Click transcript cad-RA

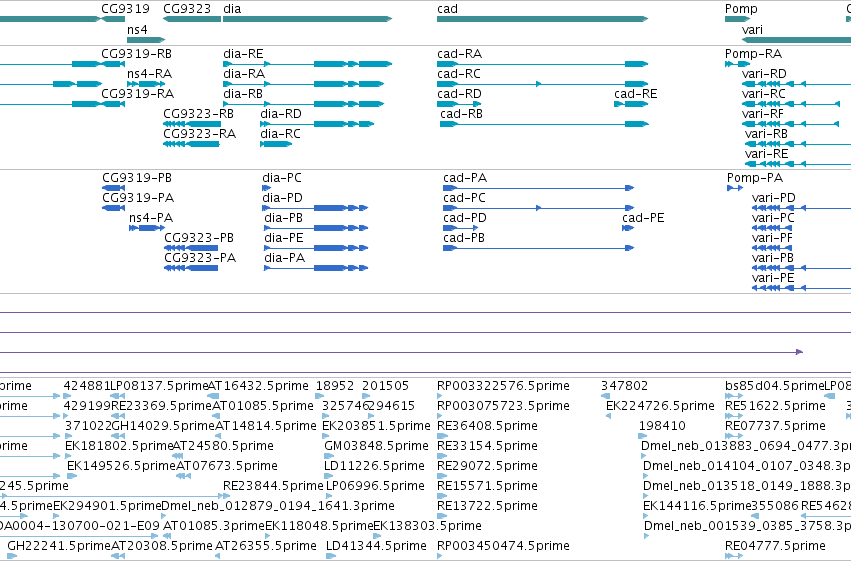click(459, 54)
